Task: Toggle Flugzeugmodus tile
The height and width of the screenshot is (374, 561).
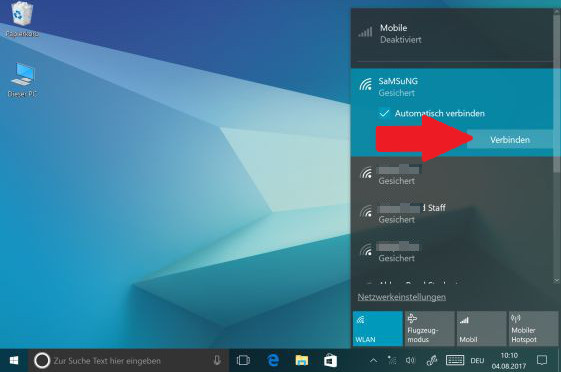Action: click(x=429, y=329)
